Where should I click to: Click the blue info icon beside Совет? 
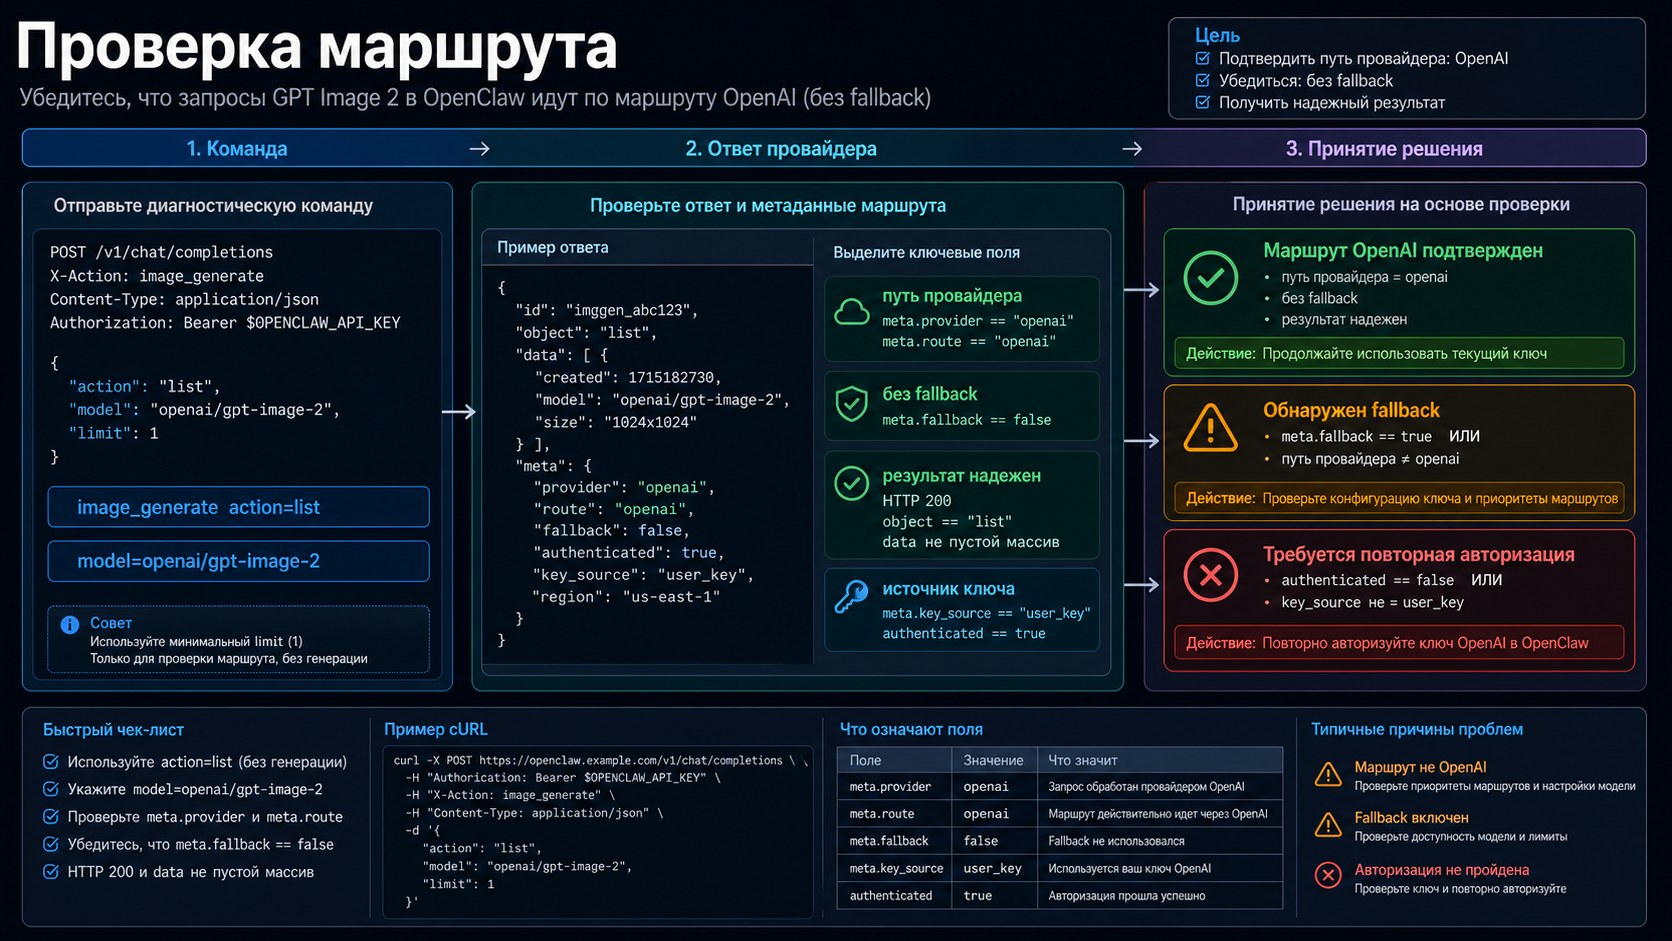70,624
